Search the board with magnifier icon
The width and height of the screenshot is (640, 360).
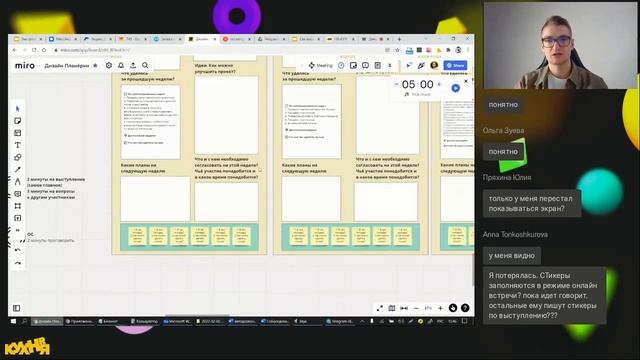click(x=145, y=65)
